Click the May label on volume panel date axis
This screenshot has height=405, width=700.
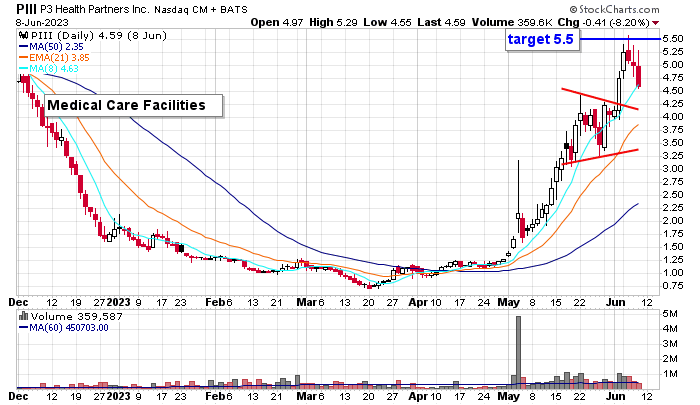point(508,396)
